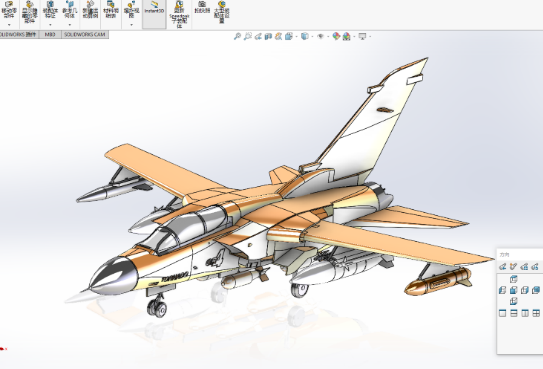Select Front view cube in Orientation panel

513,290
